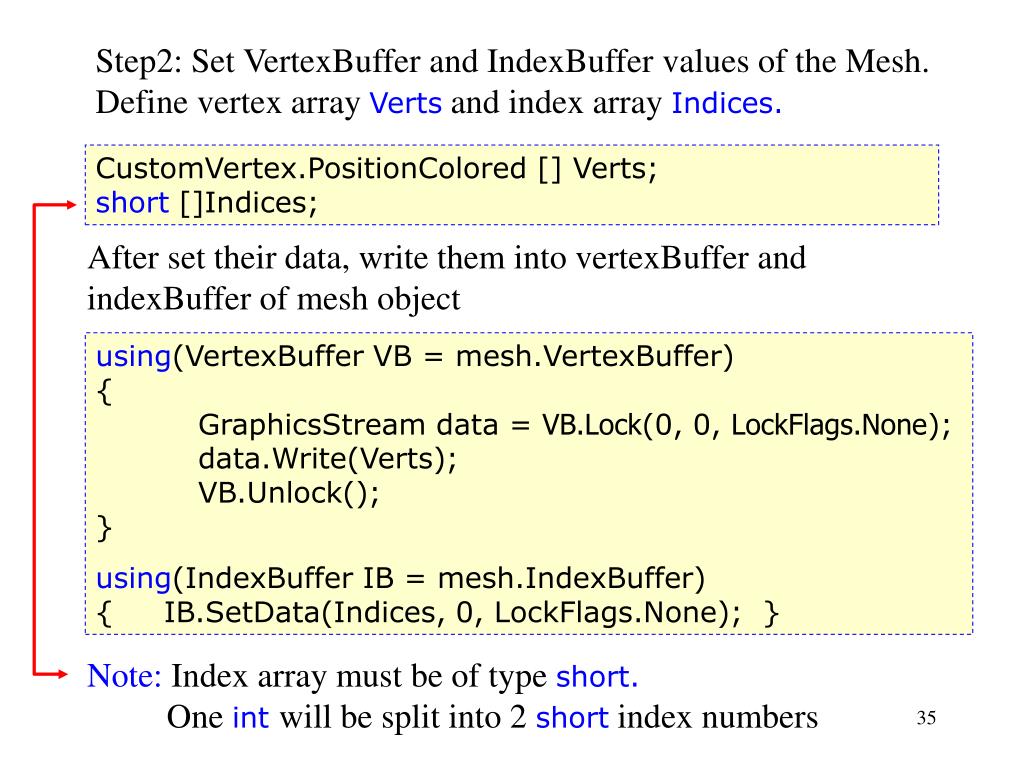The width and height of the screenshot is (1024, 768).
Task: Click the blue short keyword in code
Action: [x=132, y=202]
